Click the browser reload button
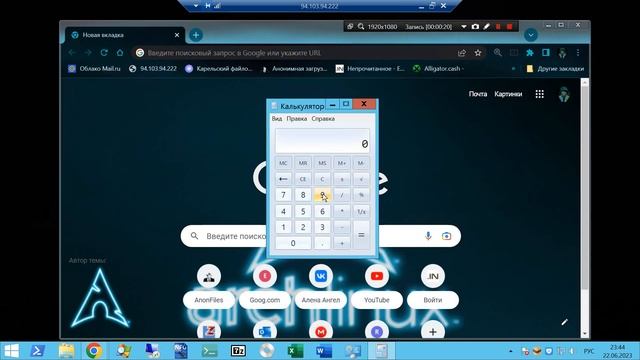This screenshot has height=360, width=640. pyautogui.click(x=104, y=53)
